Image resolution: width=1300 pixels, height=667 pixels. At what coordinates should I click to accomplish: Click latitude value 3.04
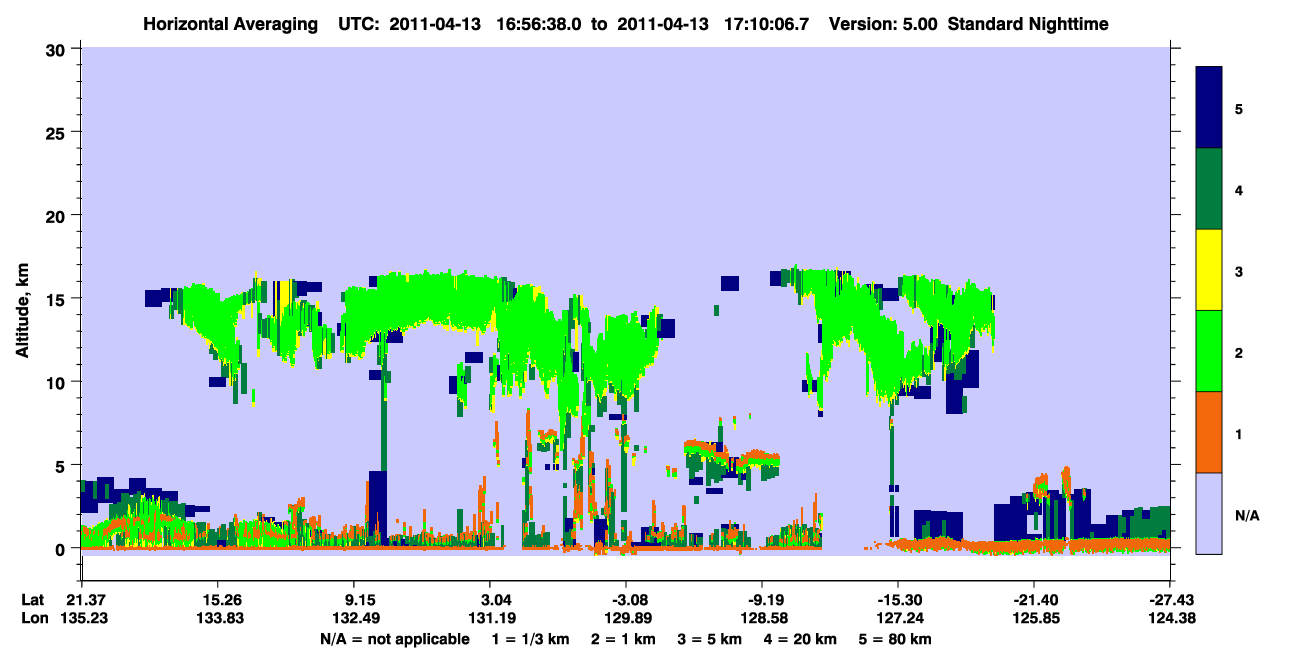pyautogui.click(x=492, y=600)
